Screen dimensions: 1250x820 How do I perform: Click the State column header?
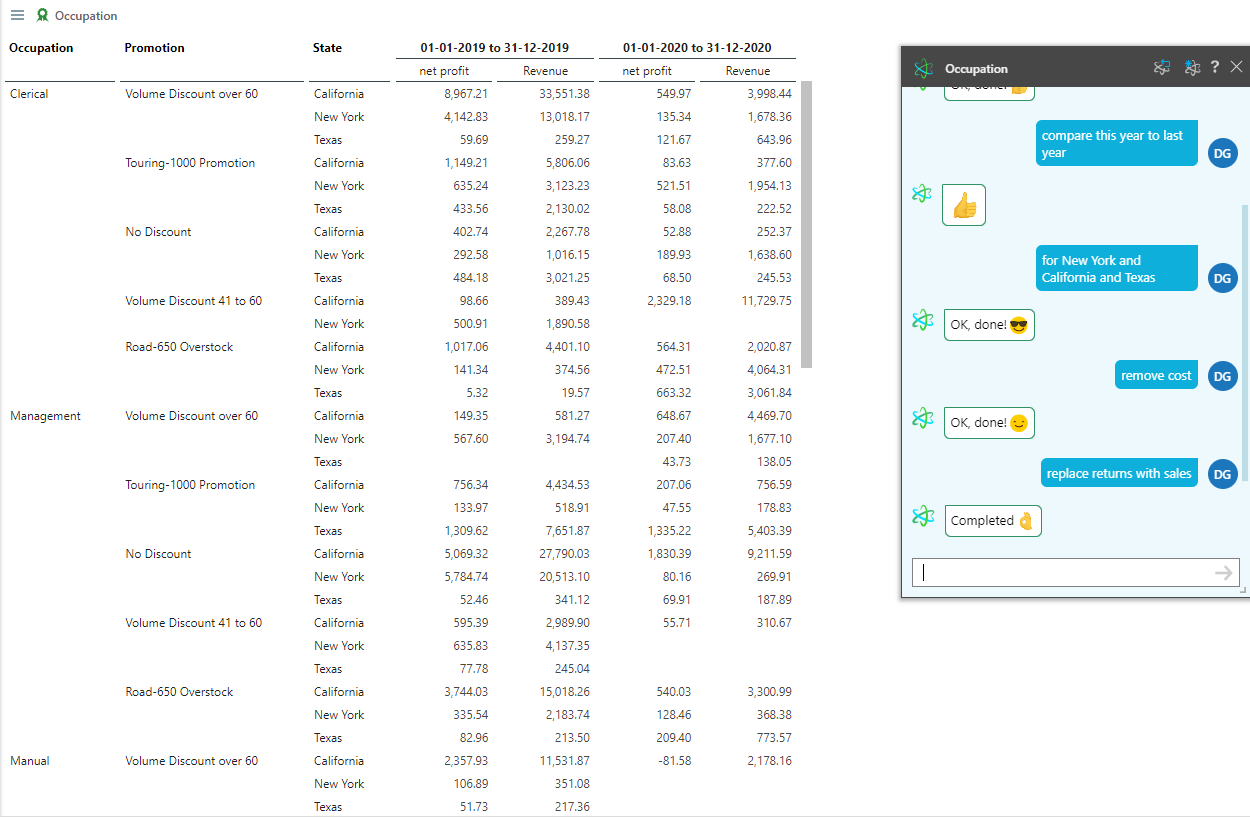coord(327,47)
